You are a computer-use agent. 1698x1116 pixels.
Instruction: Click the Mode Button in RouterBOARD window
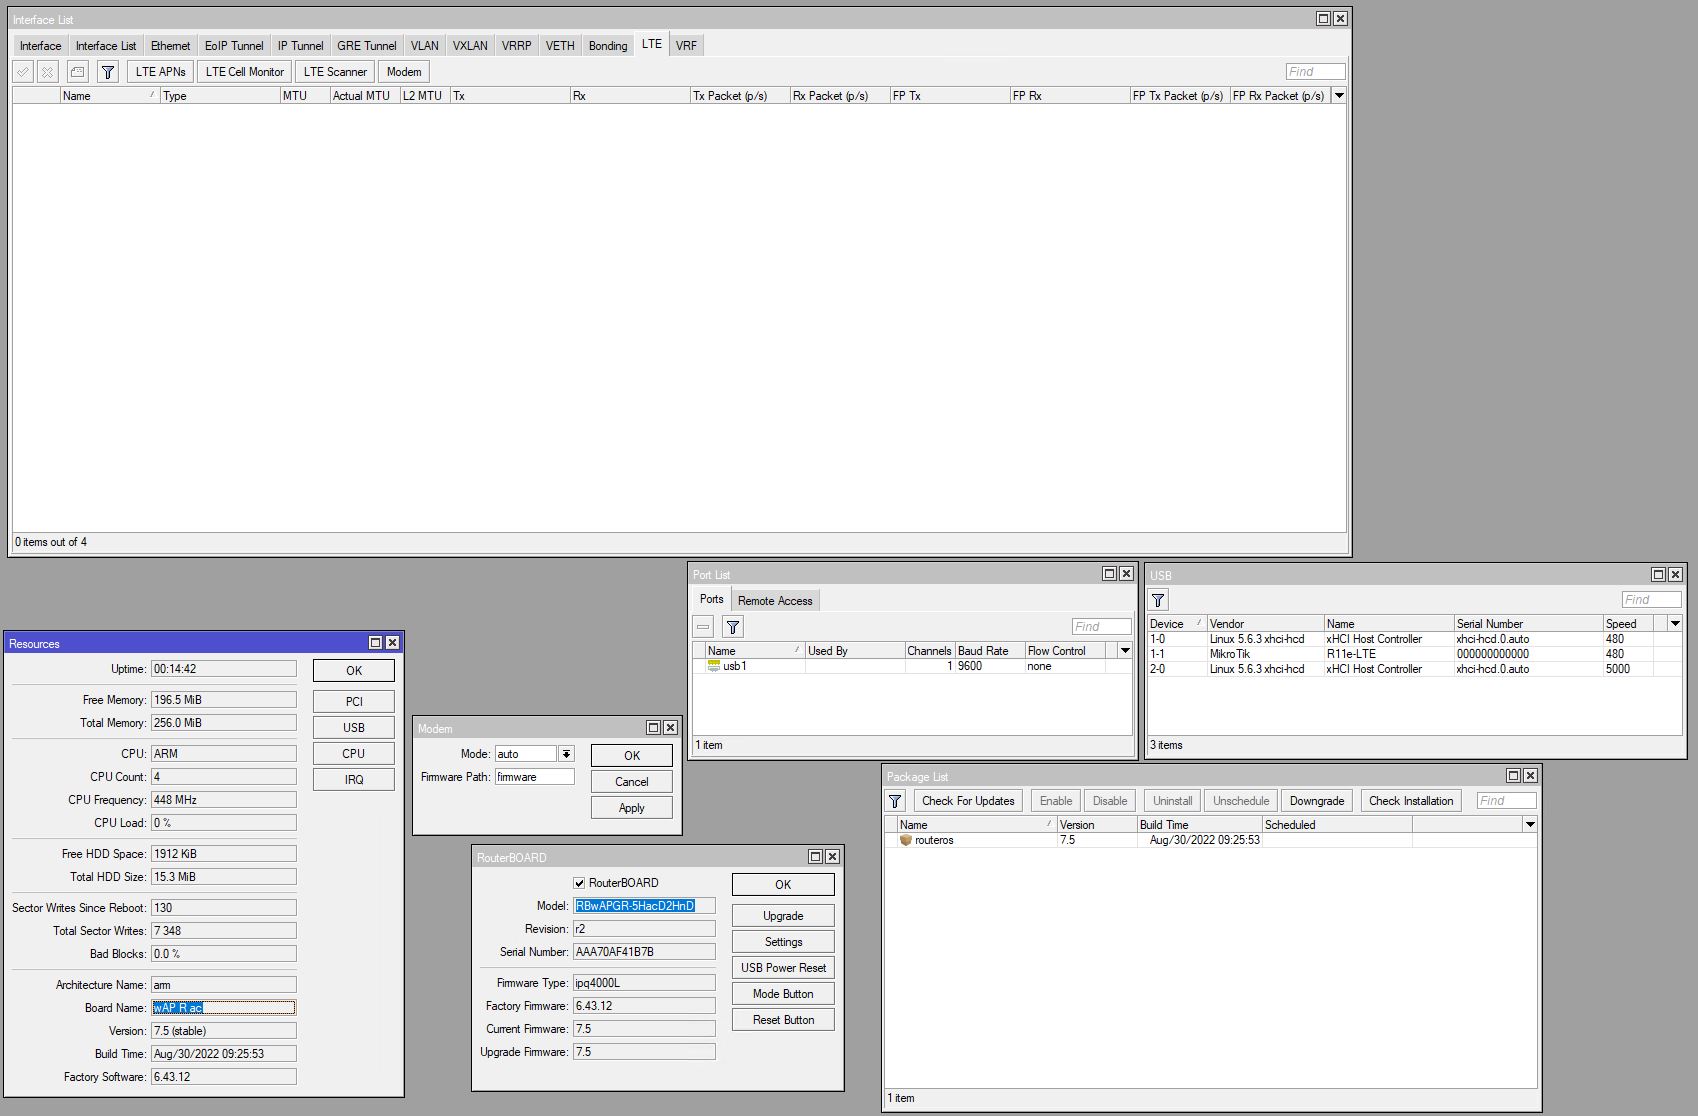(x=783, y=994)
